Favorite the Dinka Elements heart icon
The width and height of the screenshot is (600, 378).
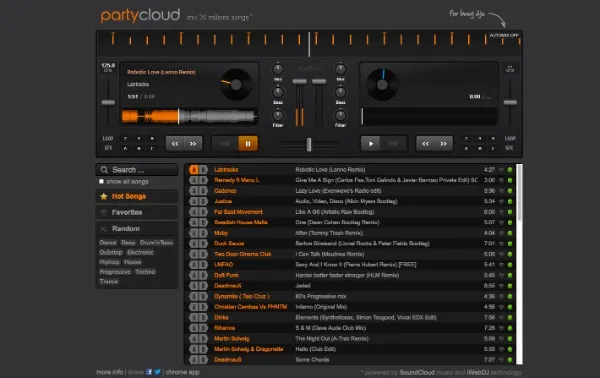tap(501, 318)
